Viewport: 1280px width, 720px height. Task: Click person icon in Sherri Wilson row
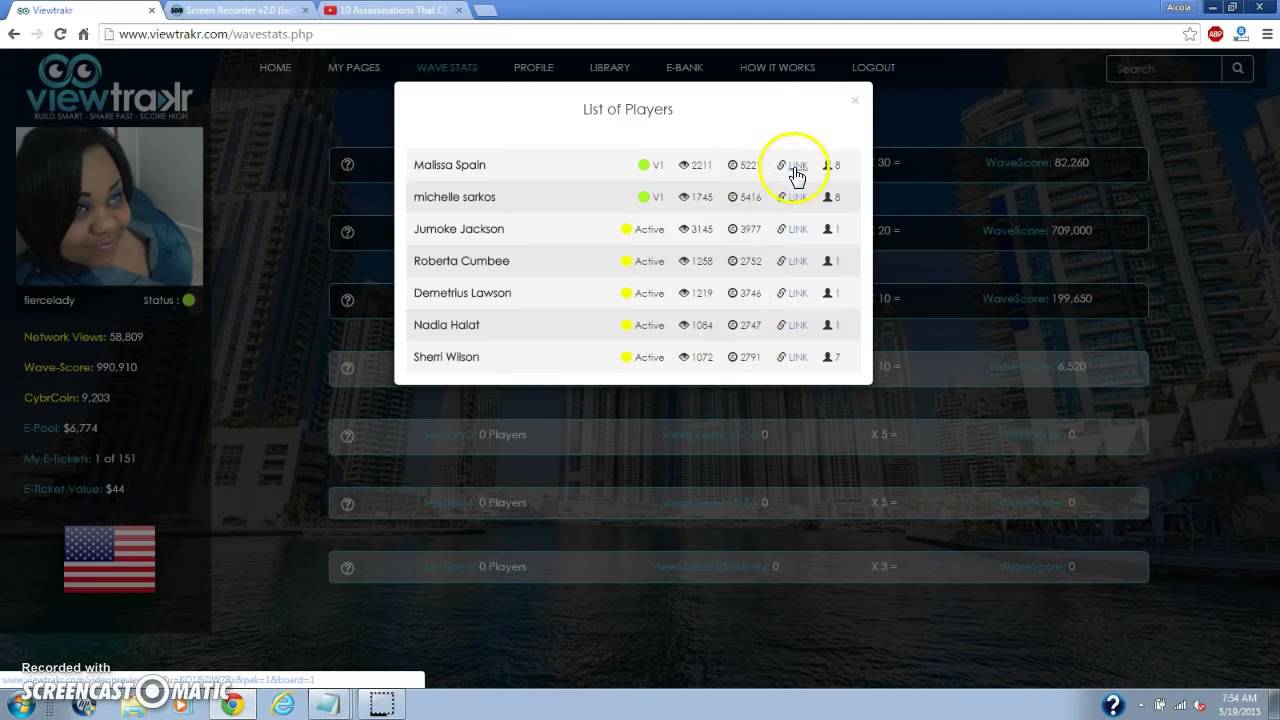(x=828, y=357)
